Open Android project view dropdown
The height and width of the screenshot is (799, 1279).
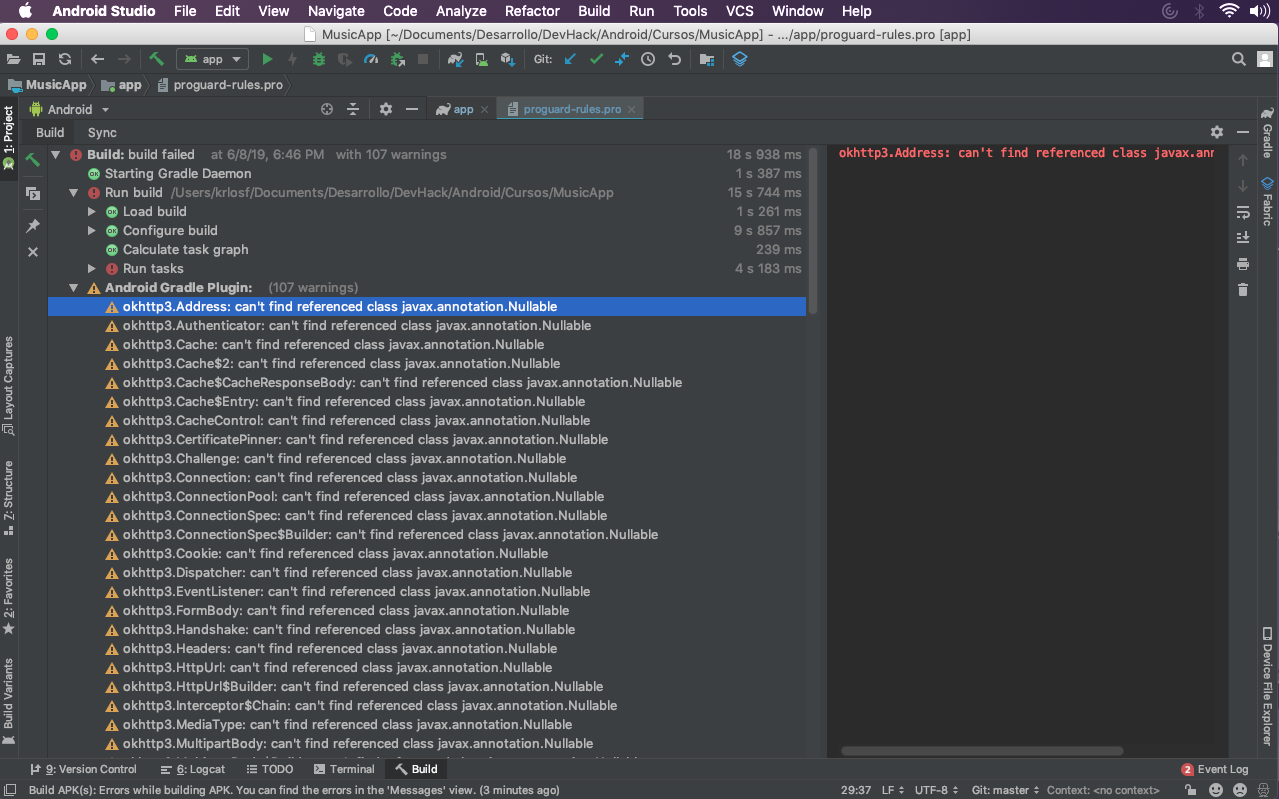tap(69, 109)
